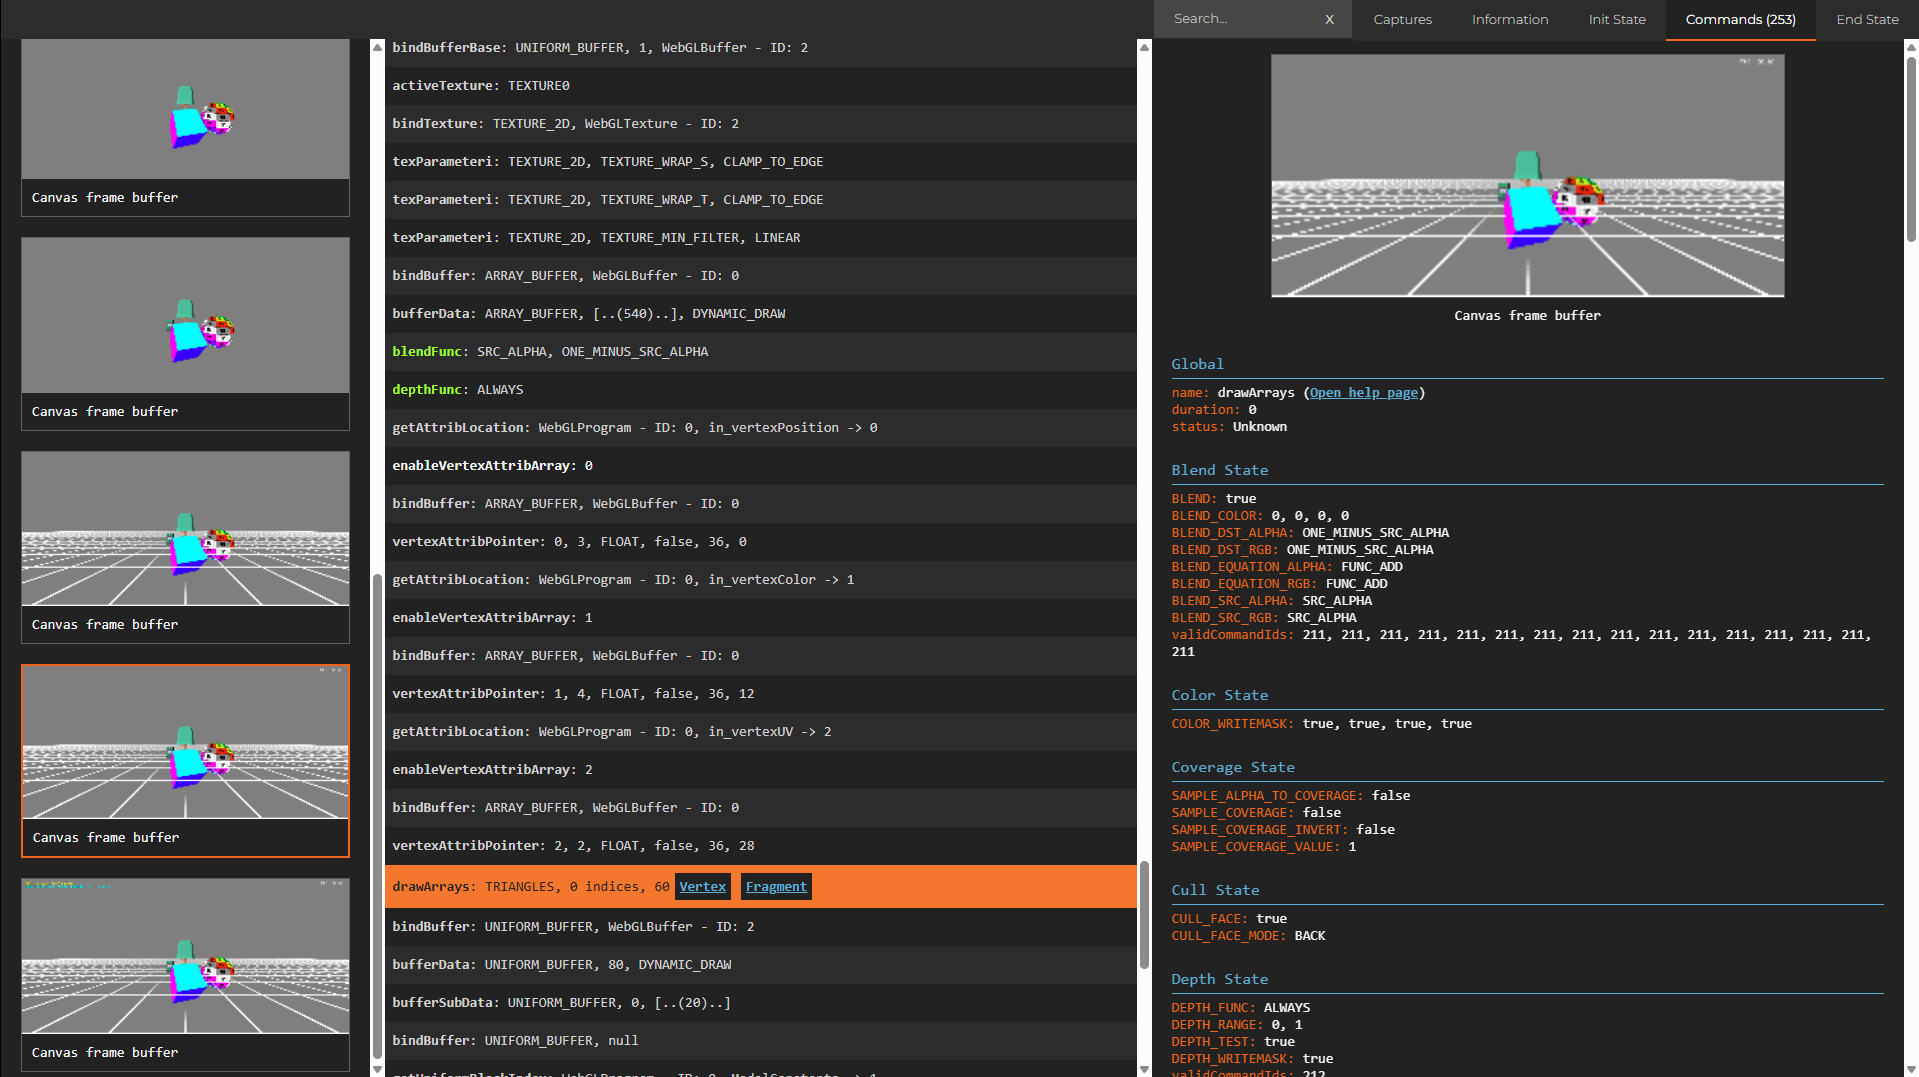This screenshot has width=1919, height=1077.
Task: Click the large canvas frame buffer preview
Action: [1527, 176]
